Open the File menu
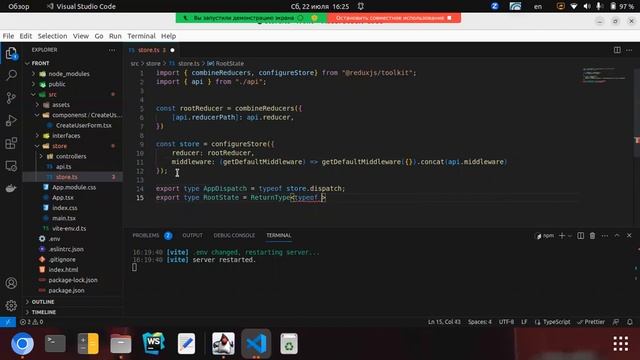Screen dimensions: 640x360 pos(8,36)
